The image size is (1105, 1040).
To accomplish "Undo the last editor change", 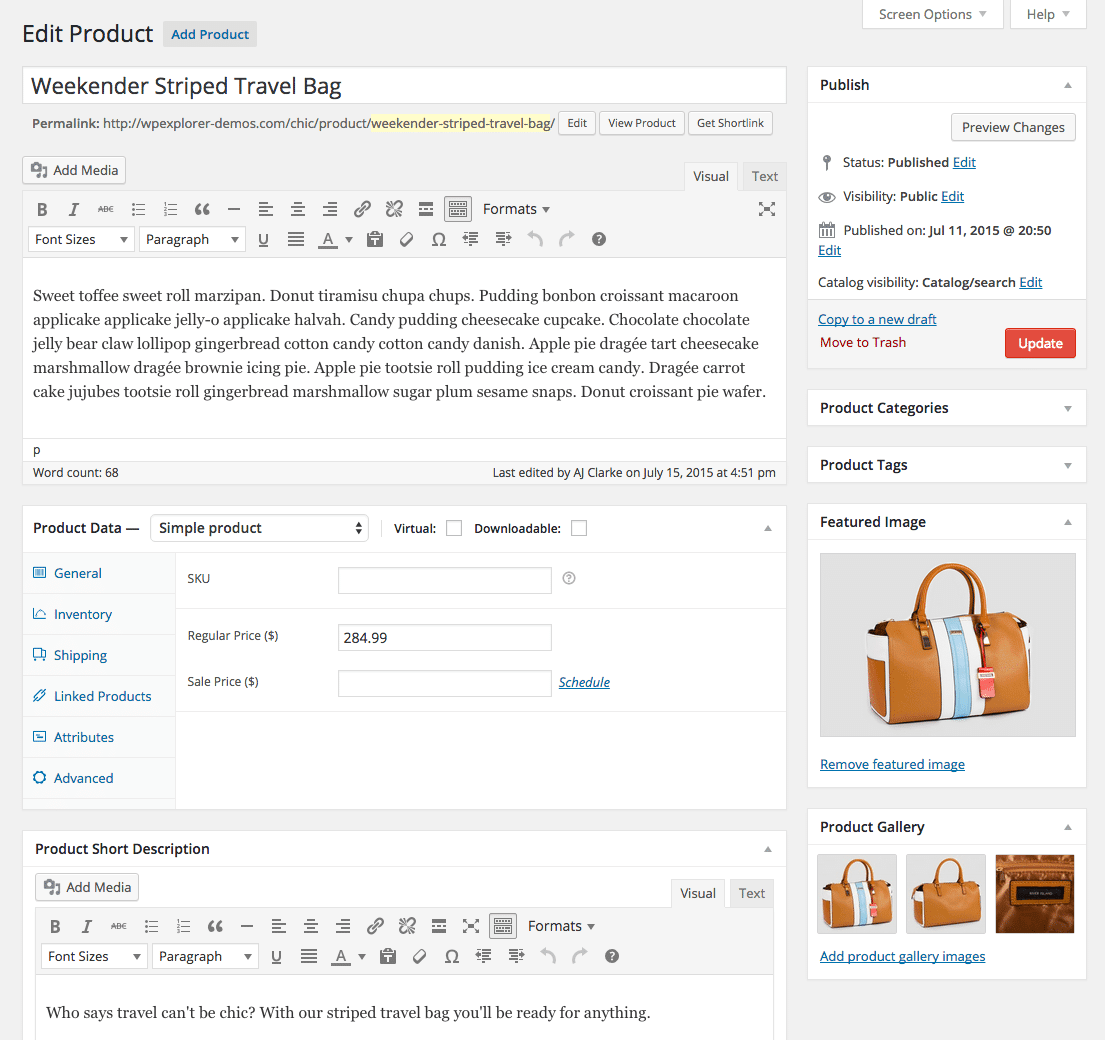I will tap(535, 239).
